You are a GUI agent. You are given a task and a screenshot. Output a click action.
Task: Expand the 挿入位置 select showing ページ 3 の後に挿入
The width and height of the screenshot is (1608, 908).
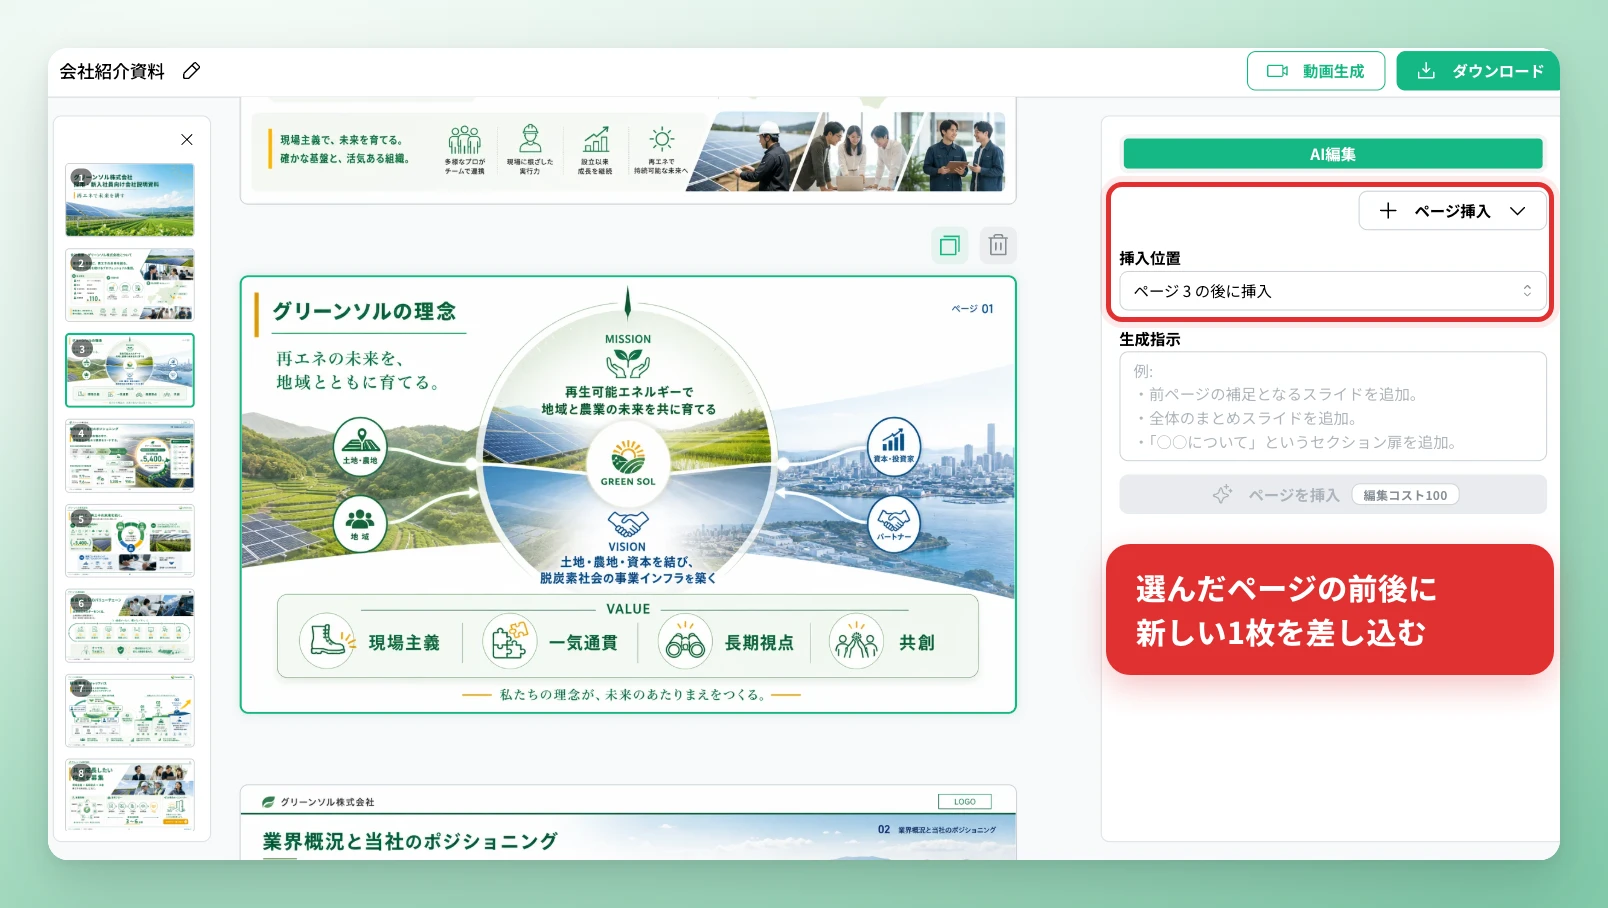[1333, 291]
